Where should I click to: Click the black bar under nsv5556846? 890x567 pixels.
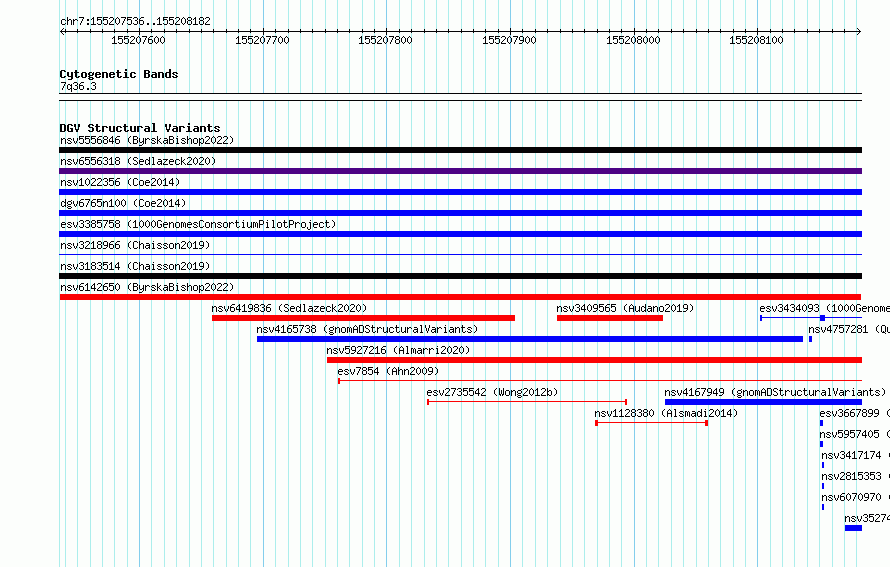[x=460, y=150]
